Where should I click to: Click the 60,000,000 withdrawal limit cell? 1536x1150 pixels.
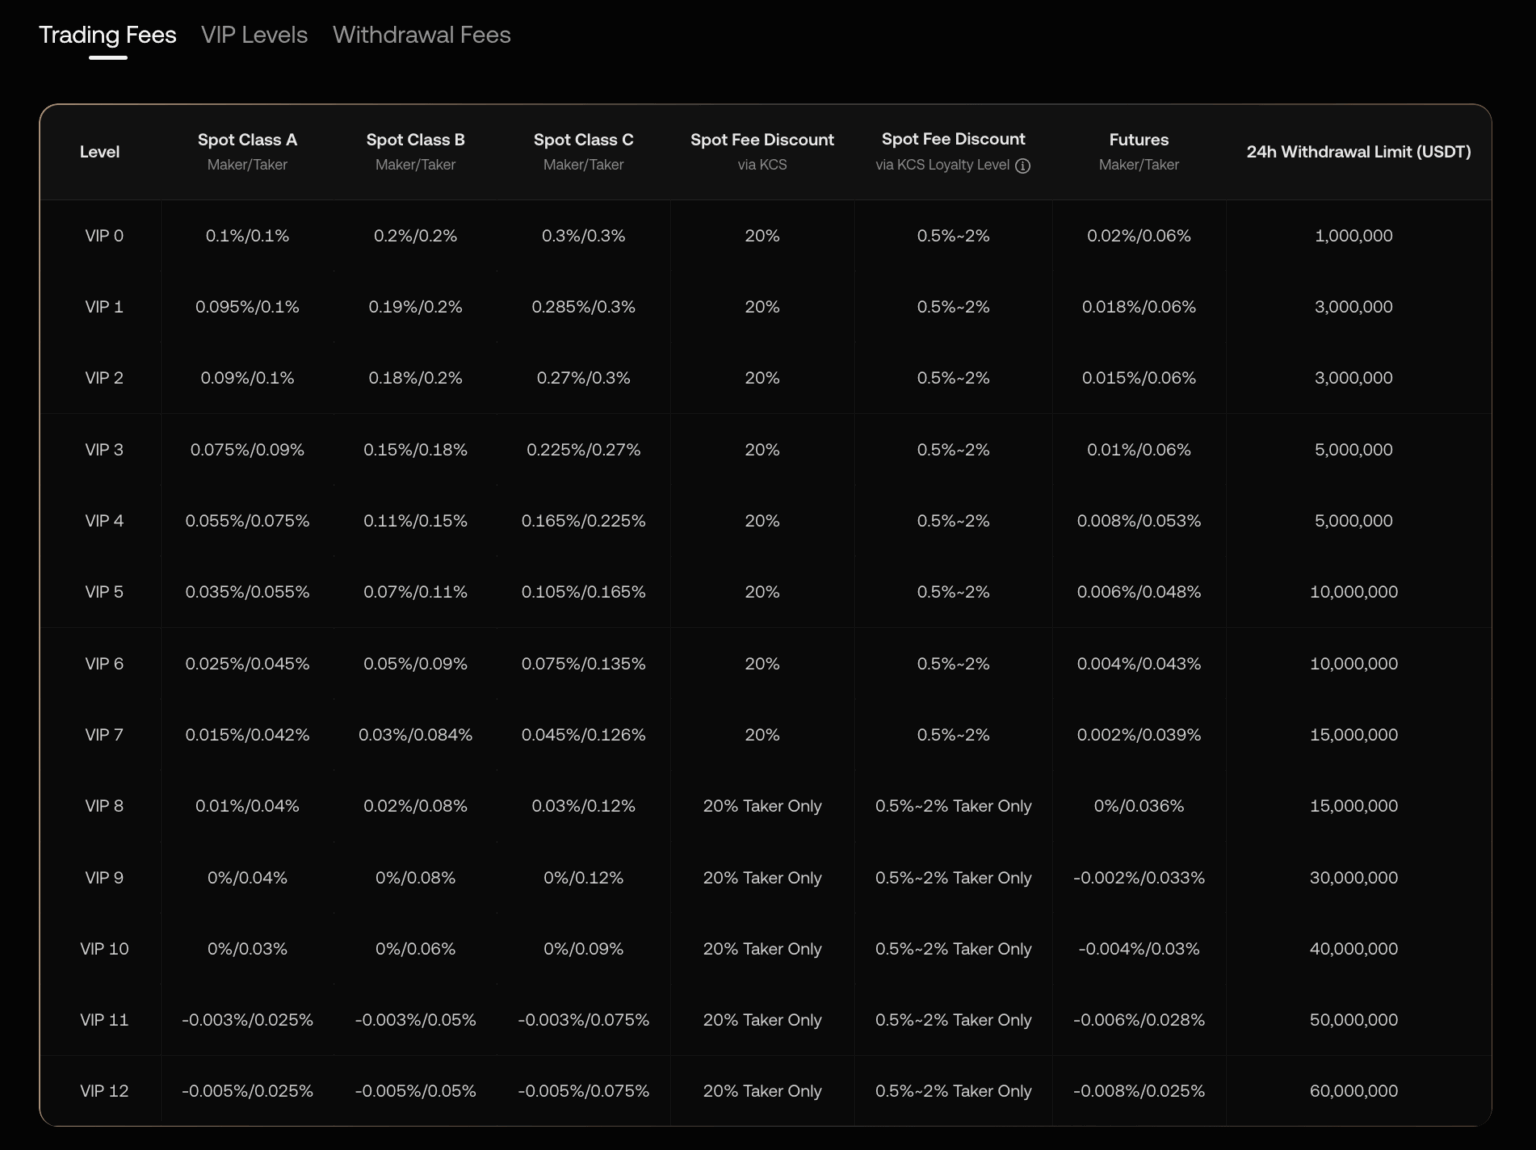click(x=1355, y=1091)
